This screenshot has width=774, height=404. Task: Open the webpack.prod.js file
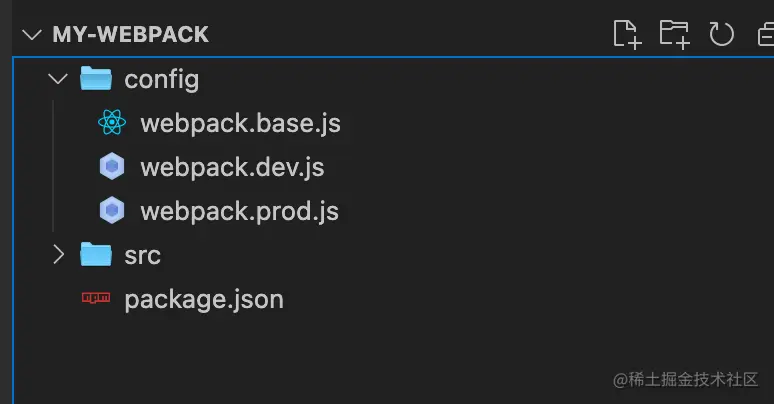(239, 211)
